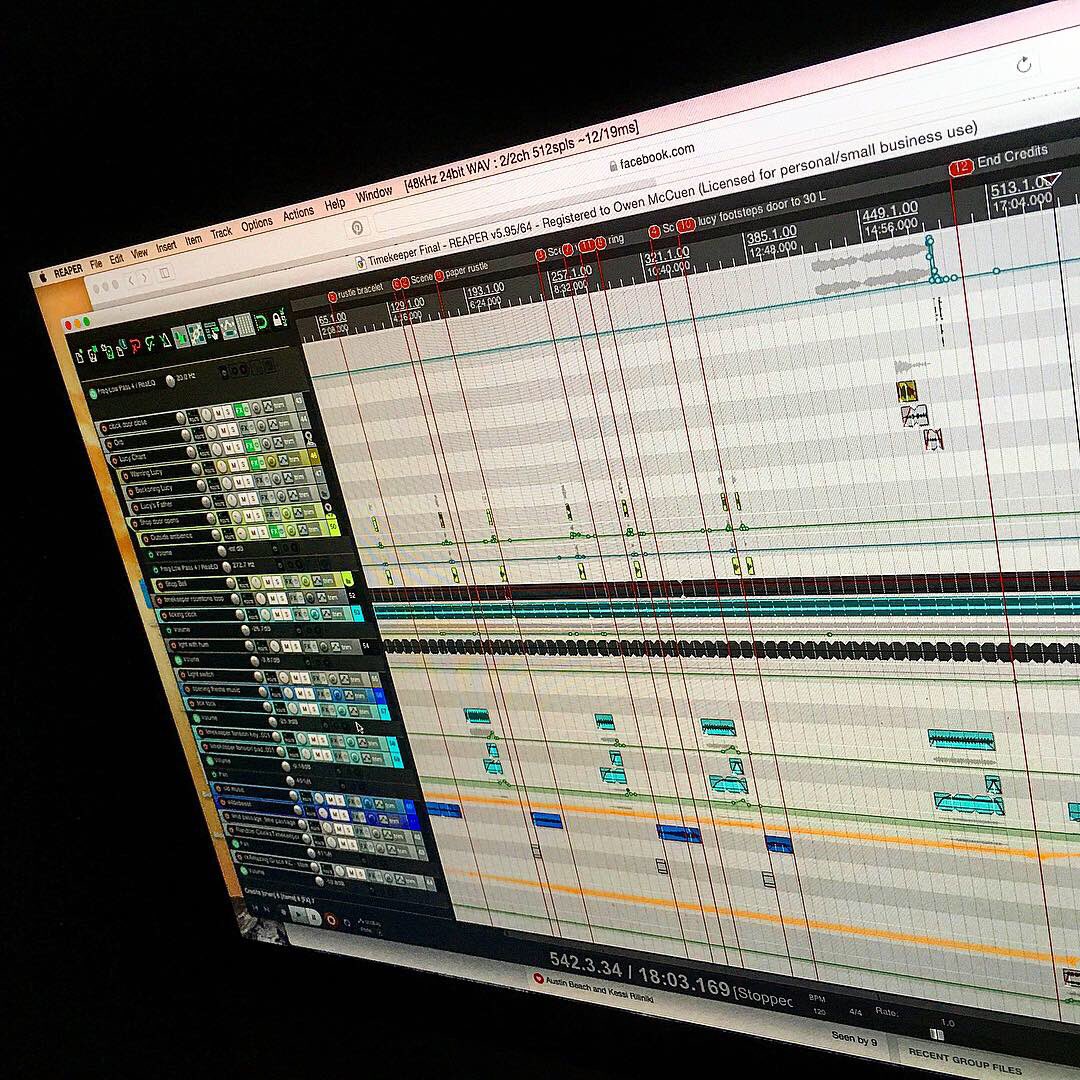Toggle the Item Grouping toolbar icon

pos(196,334)
